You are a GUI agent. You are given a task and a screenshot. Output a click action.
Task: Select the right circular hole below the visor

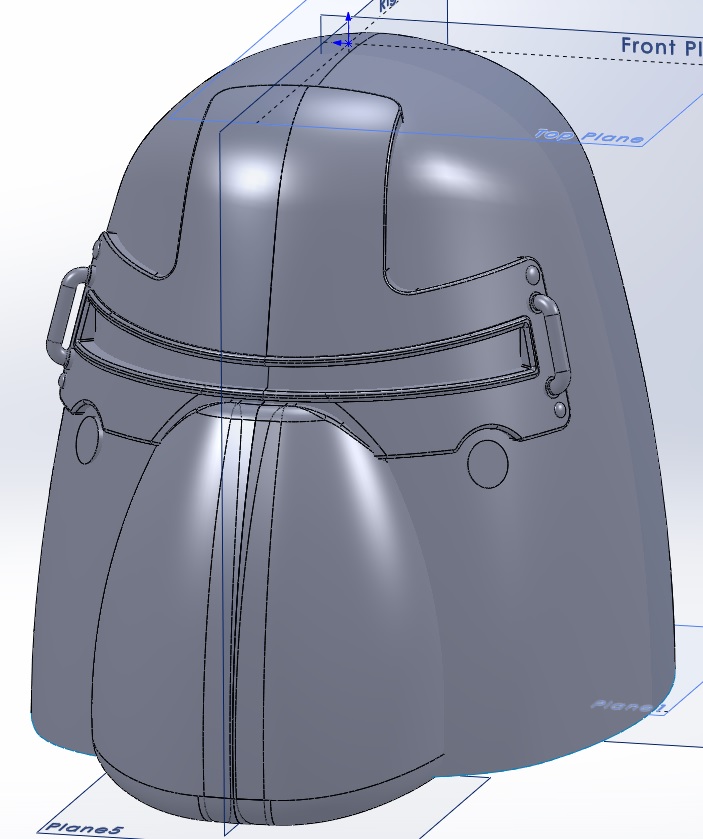point(487,463)
